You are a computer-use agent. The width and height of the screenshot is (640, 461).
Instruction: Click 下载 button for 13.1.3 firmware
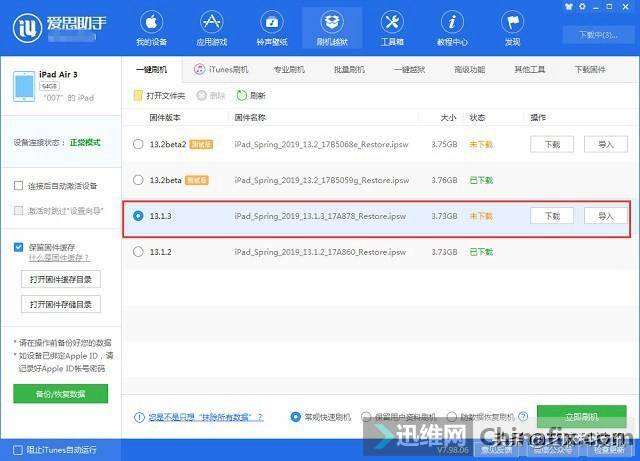[x=552, y=216]
